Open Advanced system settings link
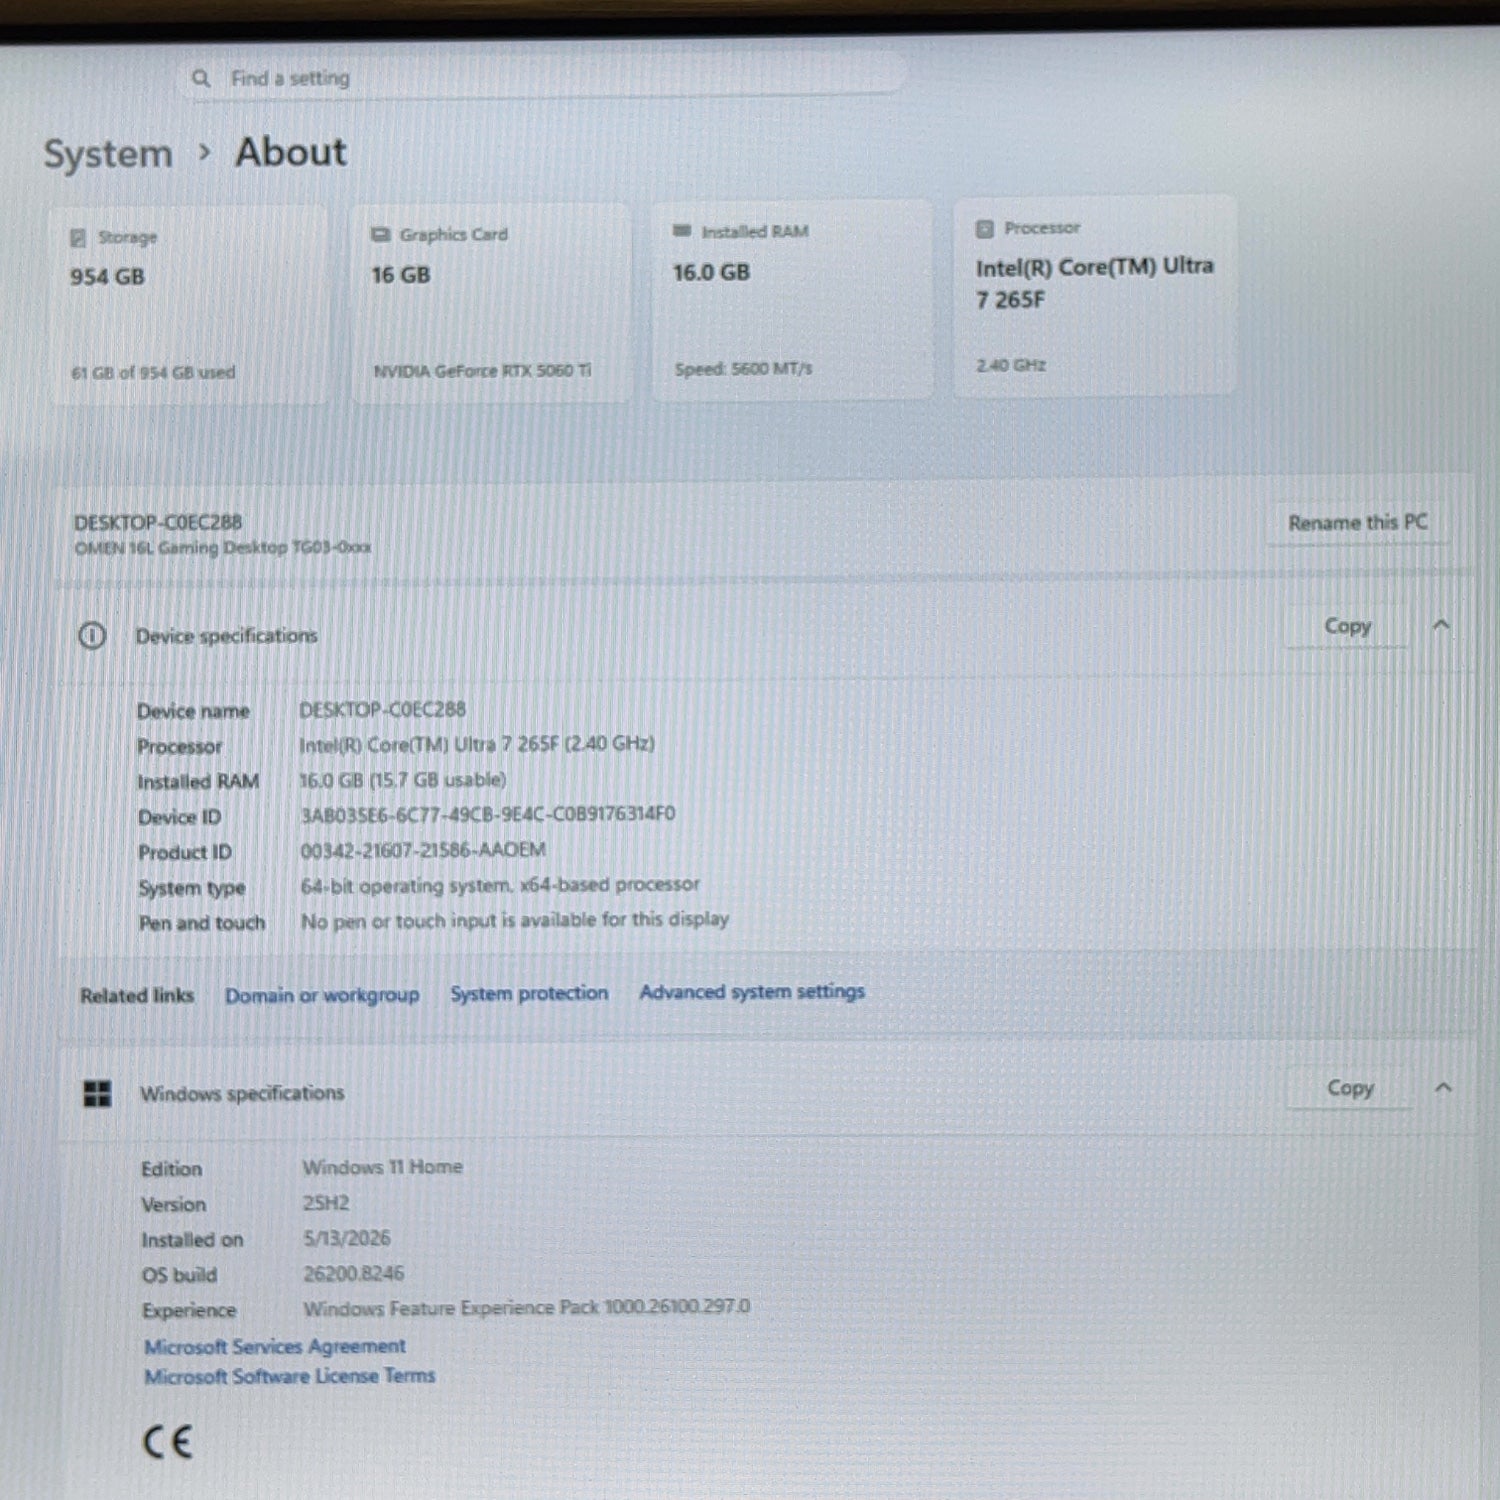 tap(751, 992)
